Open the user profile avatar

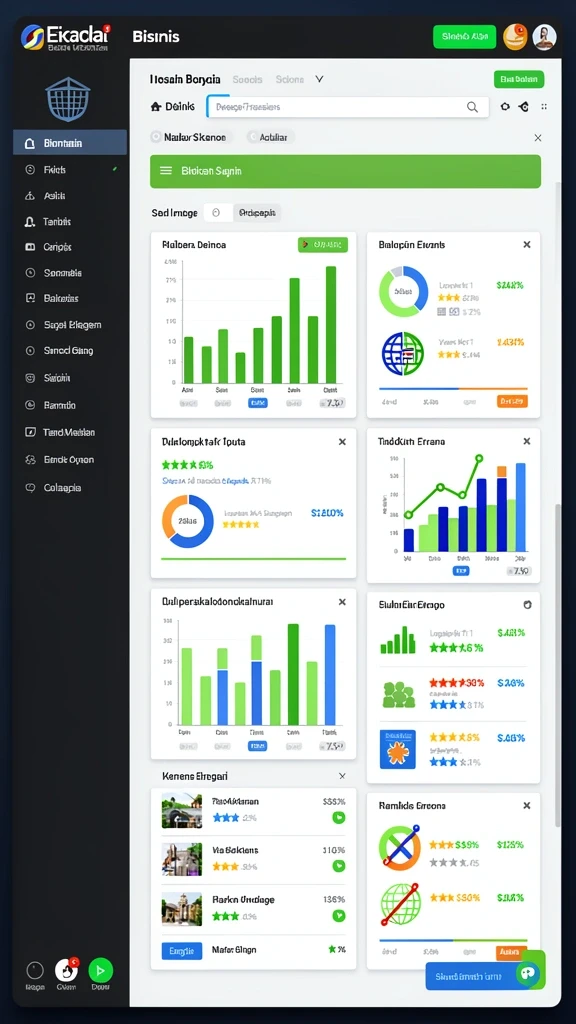(x=544, y=37)
